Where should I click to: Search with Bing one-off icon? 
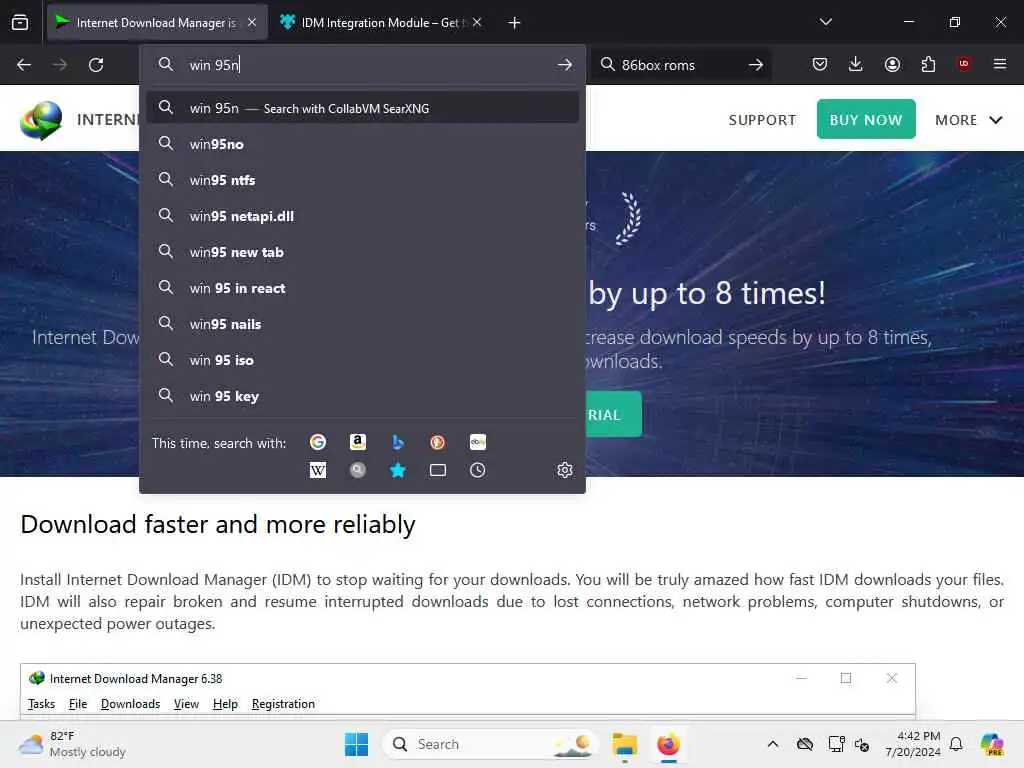398,442
